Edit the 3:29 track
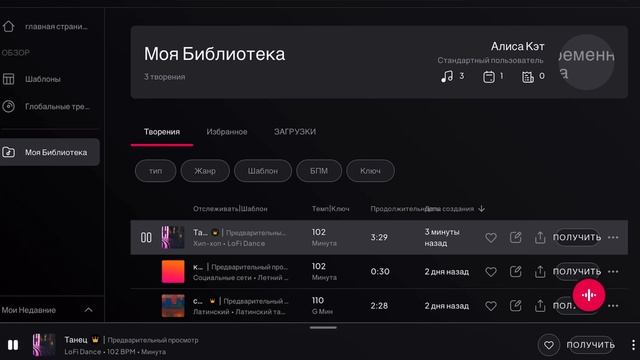 [x=516, y=237]
